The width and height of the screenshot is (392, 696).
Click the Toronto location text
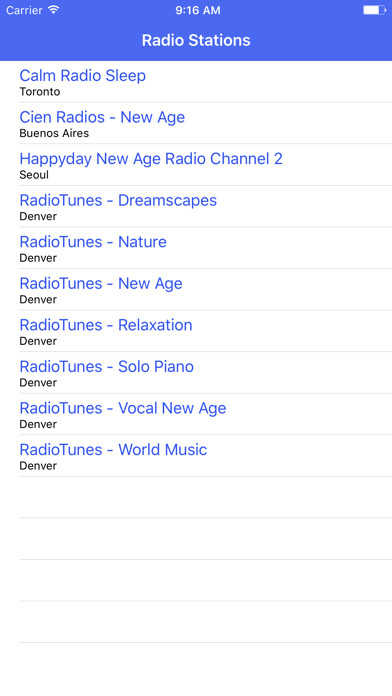40,92
